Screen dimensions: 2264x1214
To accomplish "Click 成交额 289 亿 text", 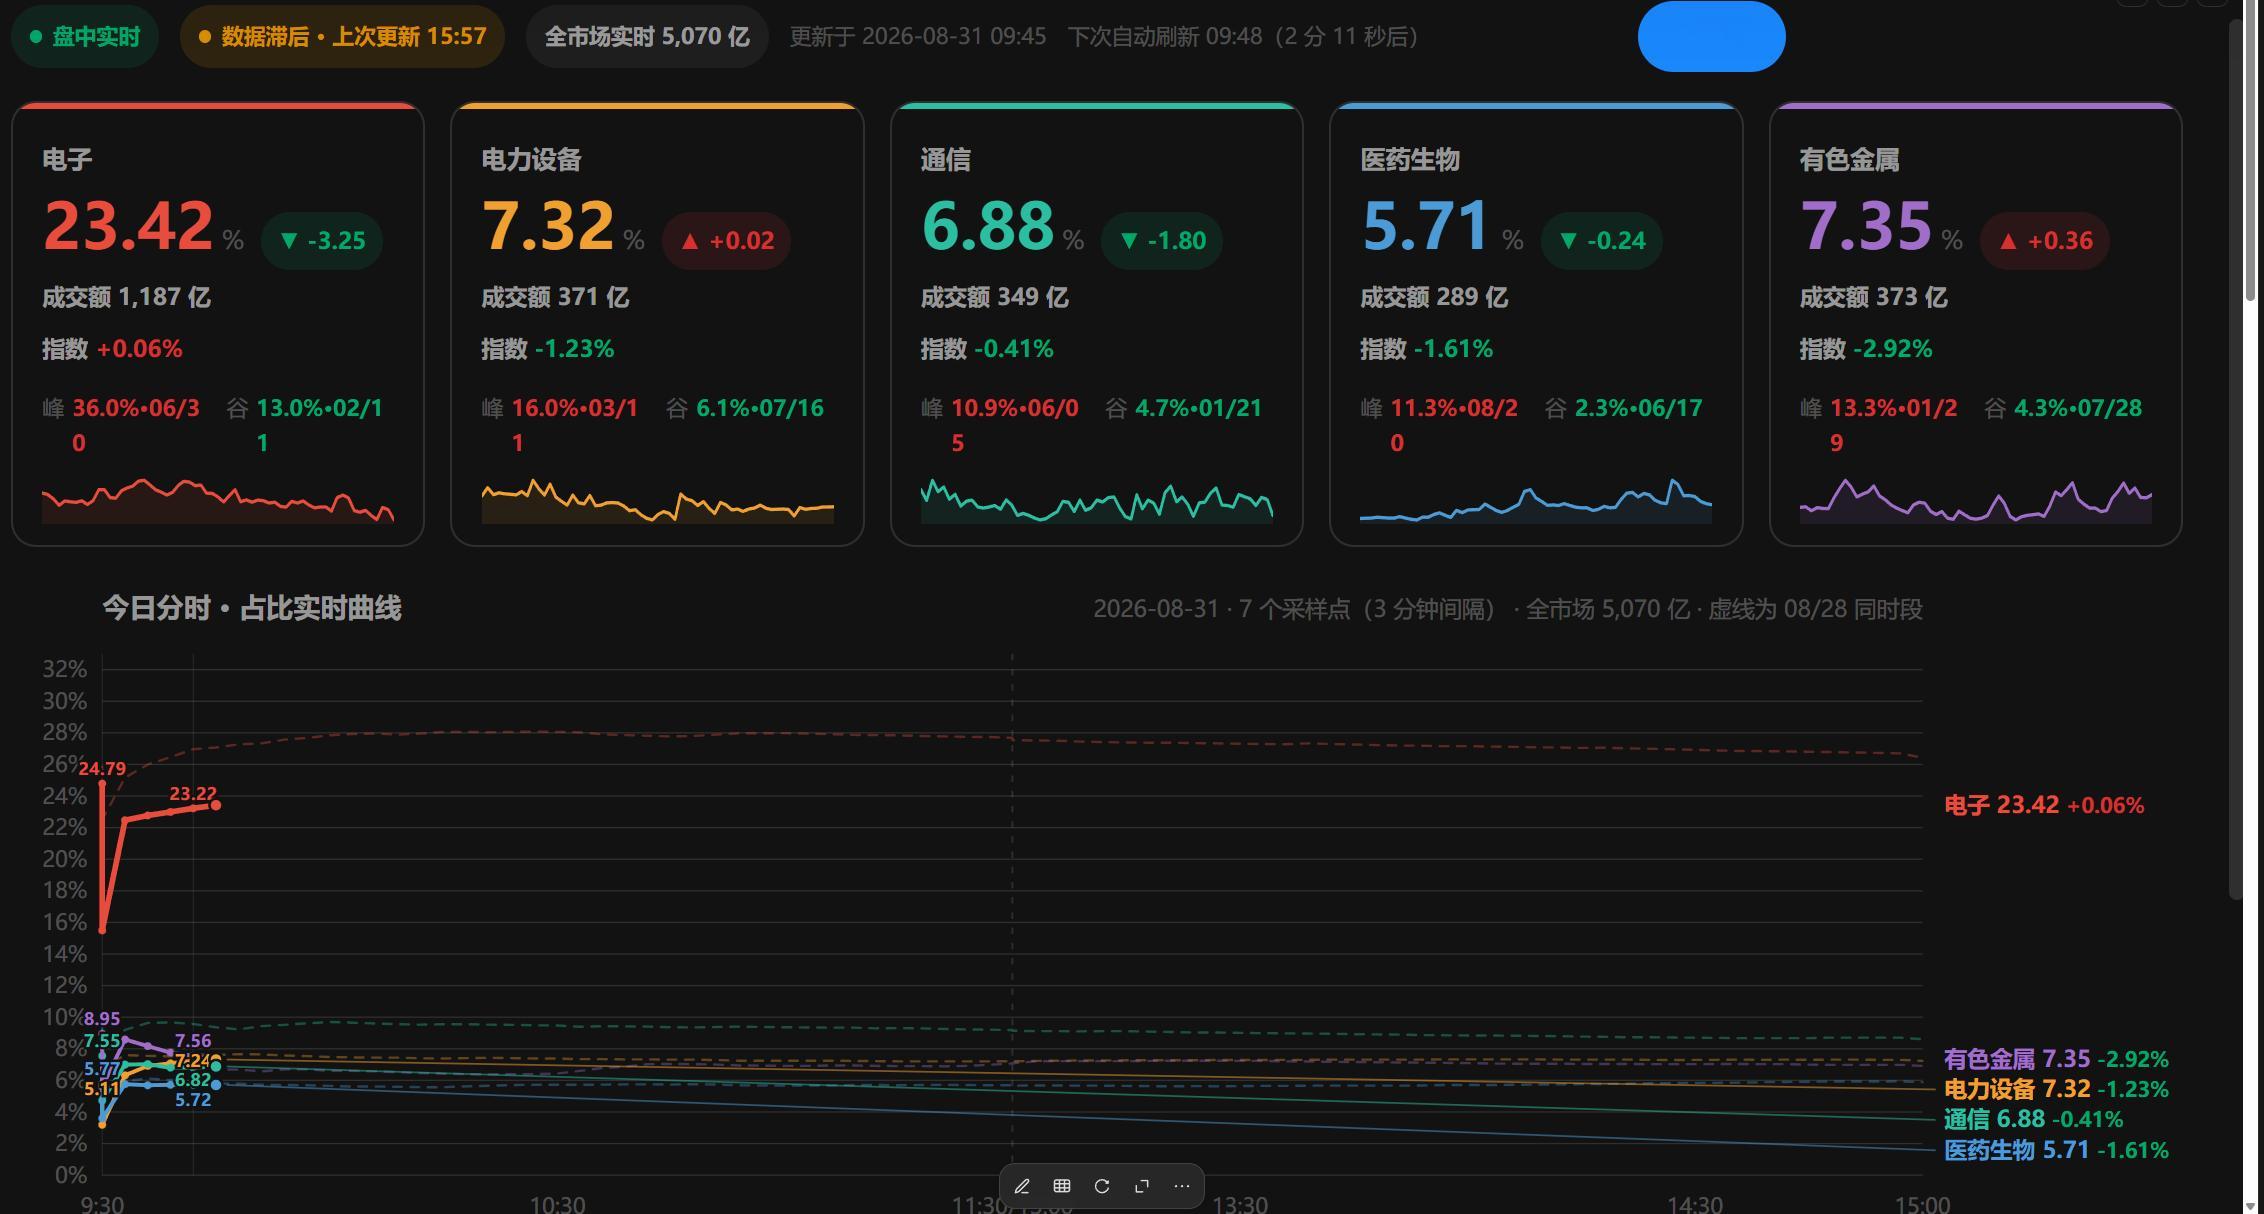I will coord(1434,297).
